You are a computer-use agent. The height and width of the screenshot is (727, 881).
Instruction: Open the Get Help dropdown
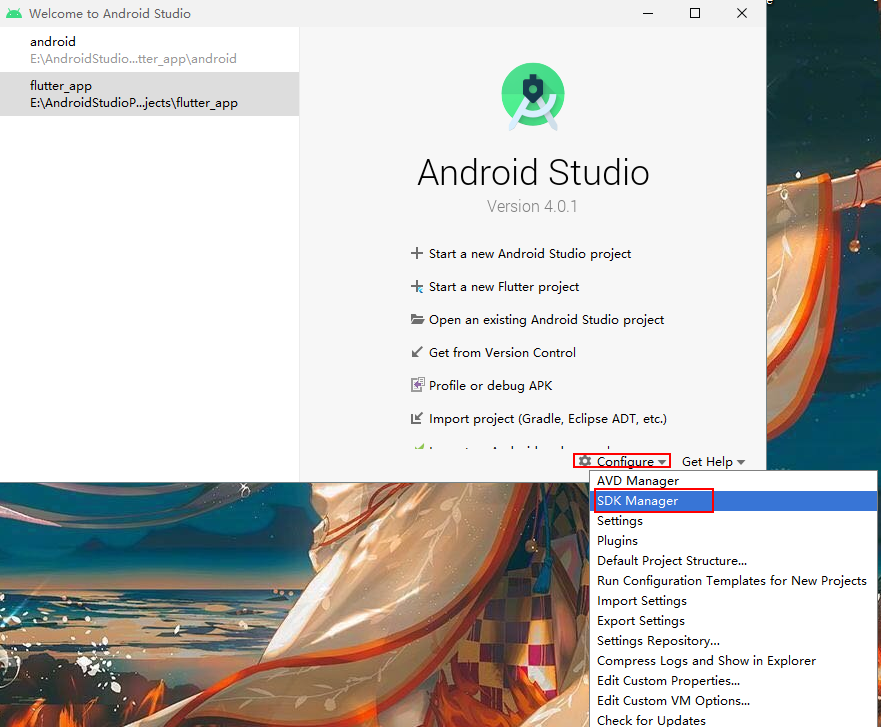(x=713, y=462)
